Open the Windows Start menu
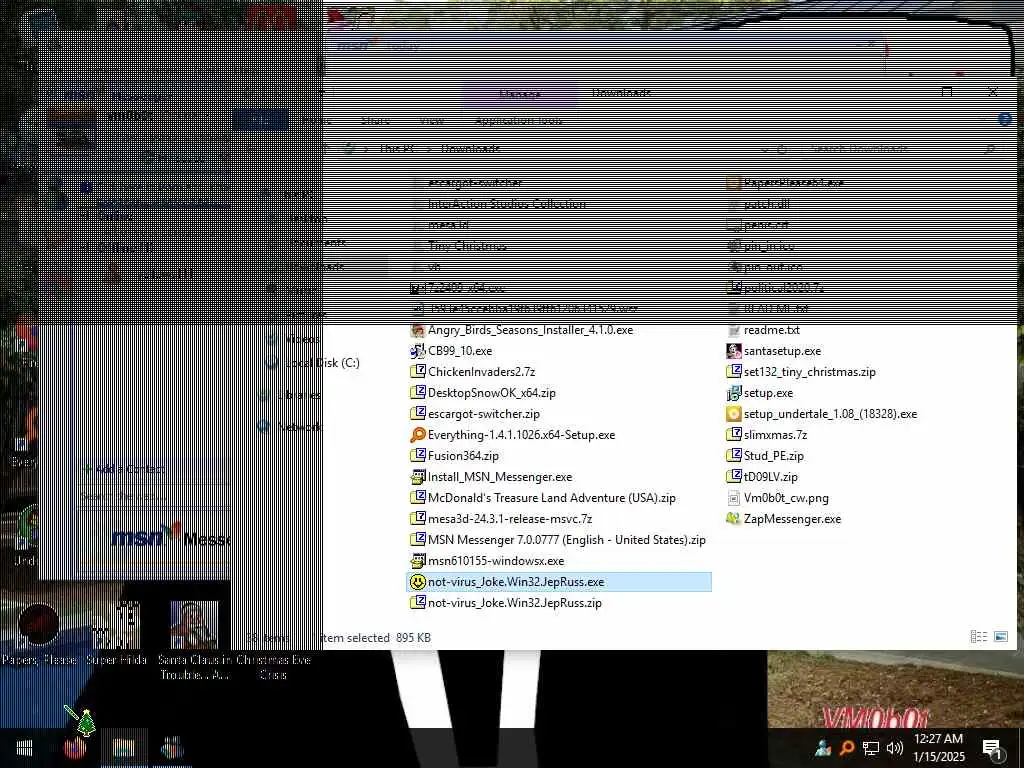Image resolution: width=1024 pixels, height=768 pixels. coord(24,748)
